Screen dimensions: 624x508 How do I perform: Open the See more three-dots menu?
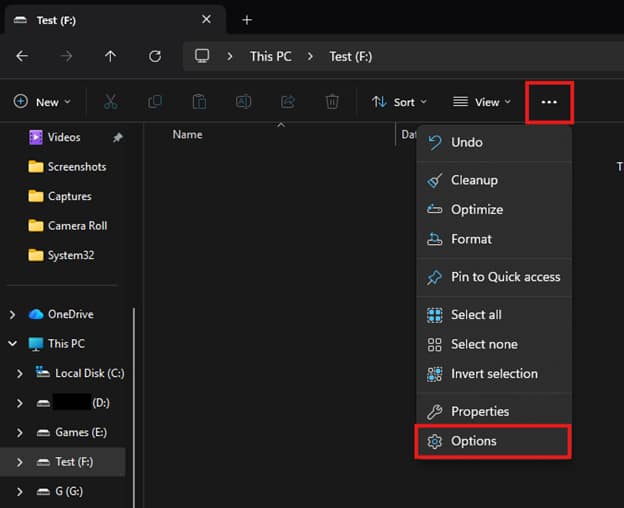click(x=549, y=102)
